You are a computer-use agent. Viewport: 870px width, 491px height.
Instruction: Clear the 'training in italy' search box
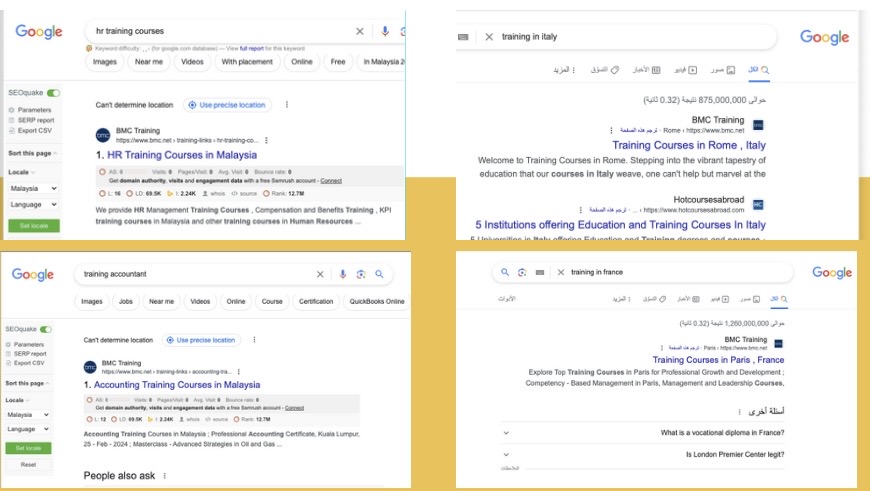tap(489, 37)
